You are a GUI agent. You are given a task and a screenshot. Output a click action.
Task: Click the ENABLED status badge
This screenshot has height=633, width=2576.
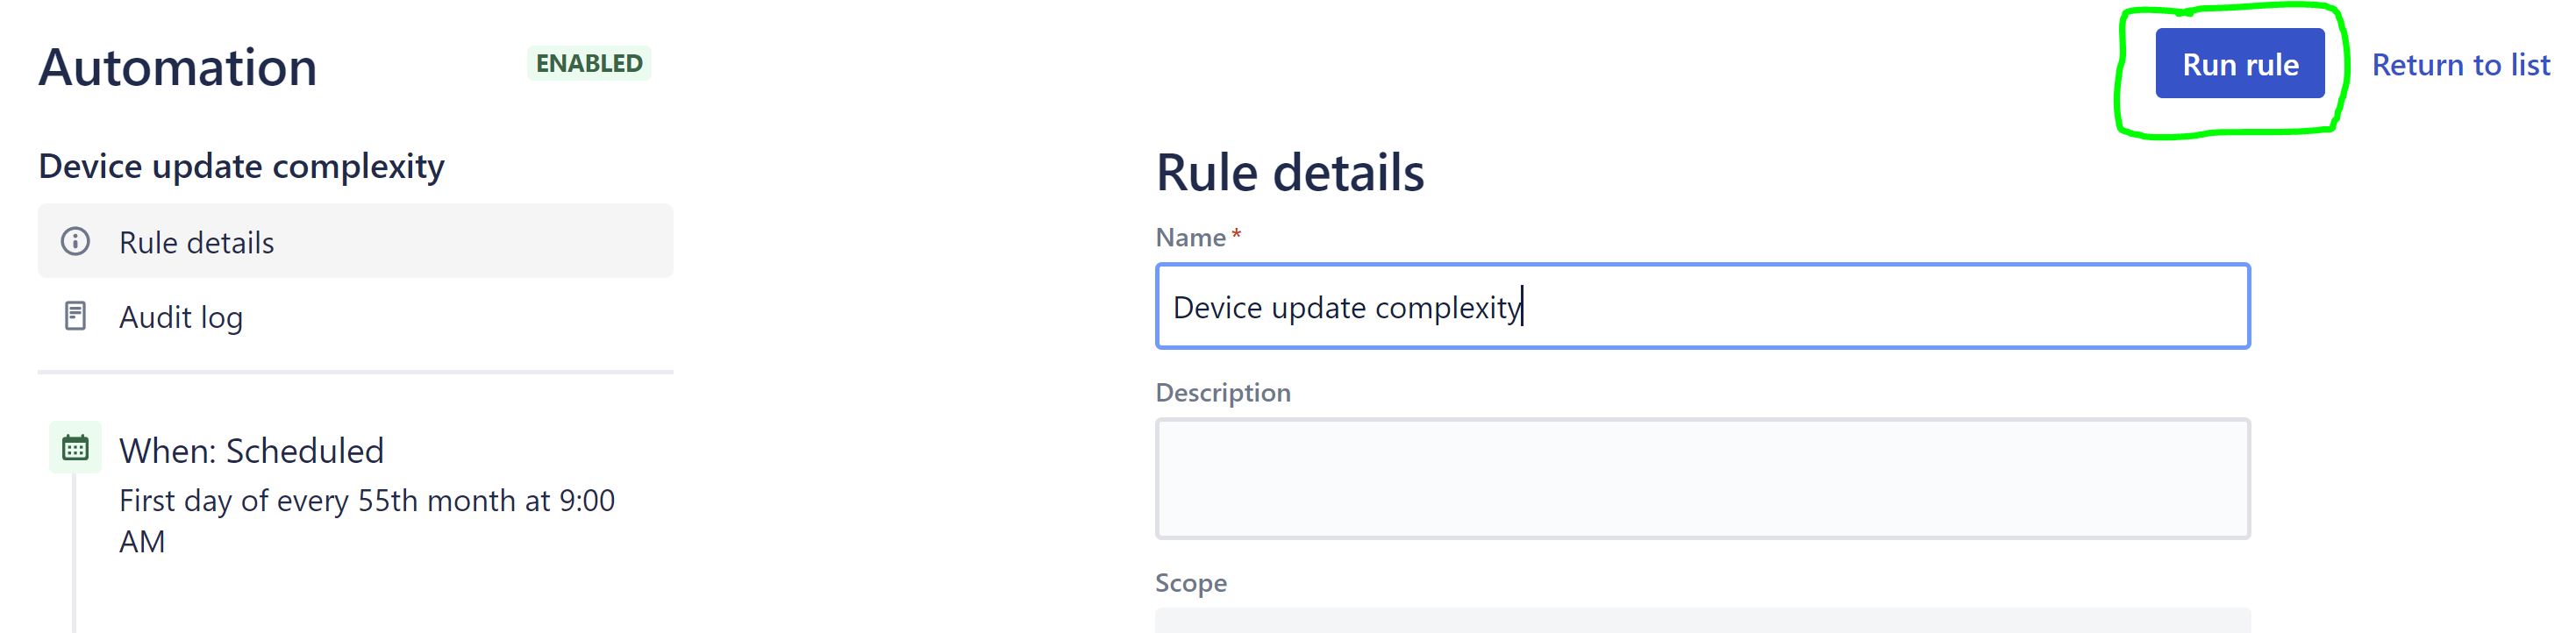click(589, 62)
